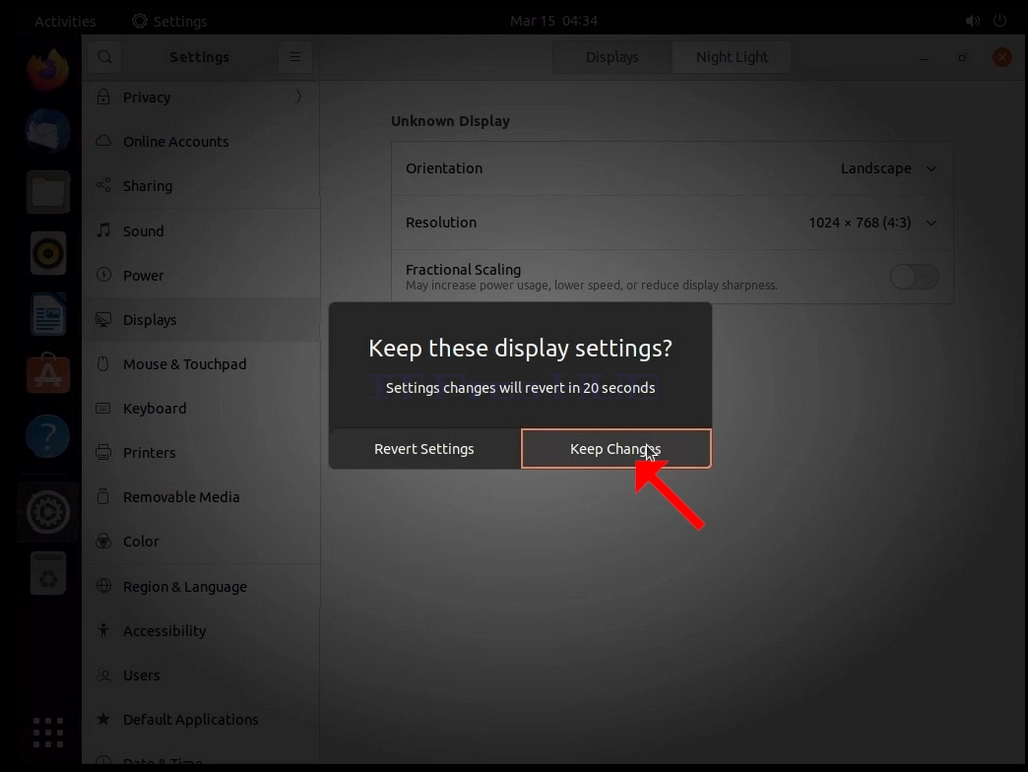Open Rhythmbox music player in dock
Image resolution: width=1028 pixels, height=772 pixels.
[x=48, y=253]
